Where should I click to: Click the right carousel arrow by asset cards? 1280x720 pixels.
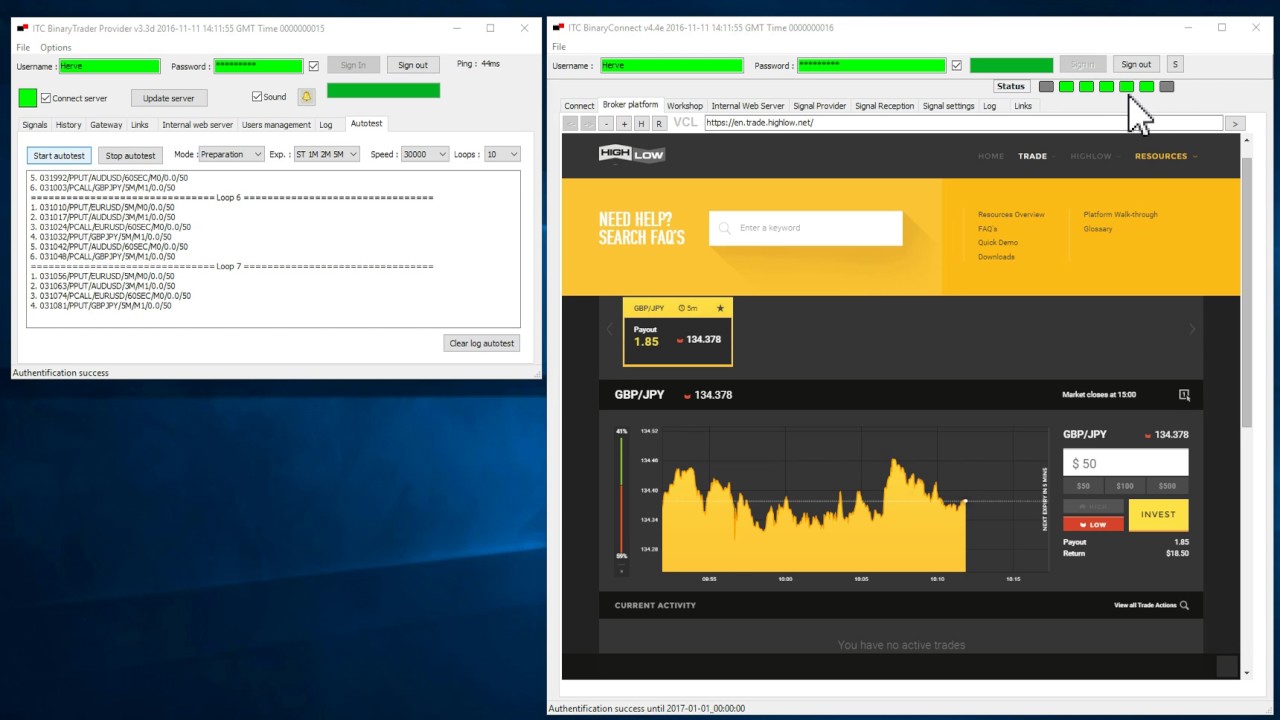pos(1191,329)
